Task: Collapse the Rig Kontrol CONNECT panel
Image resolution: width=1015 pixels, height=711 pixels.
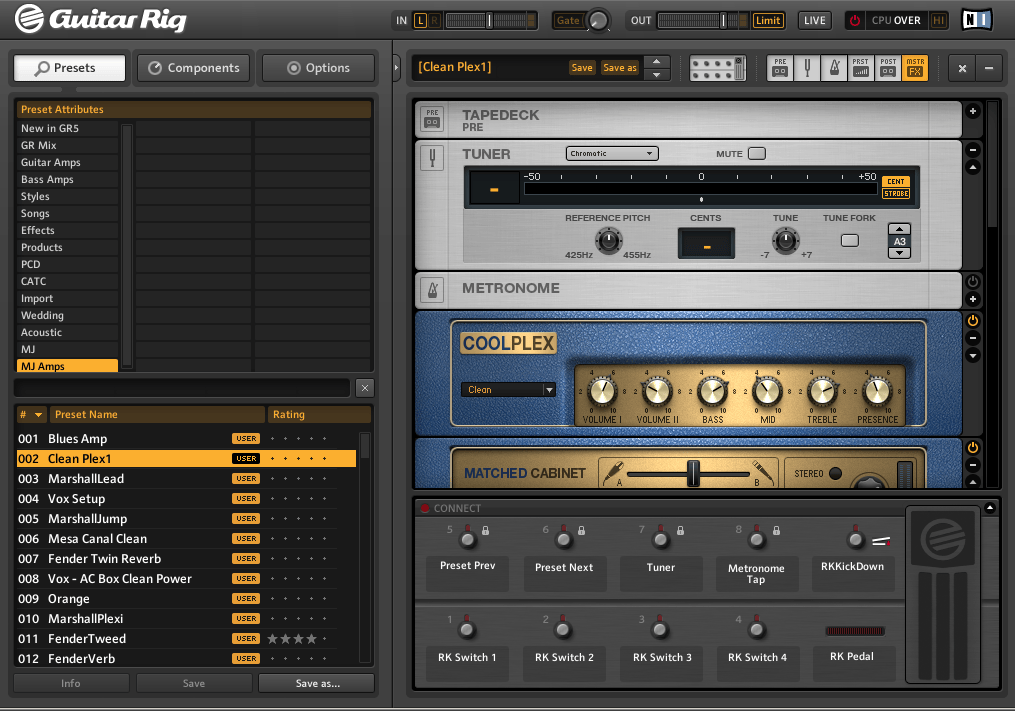Action: (x=990, y=508)
